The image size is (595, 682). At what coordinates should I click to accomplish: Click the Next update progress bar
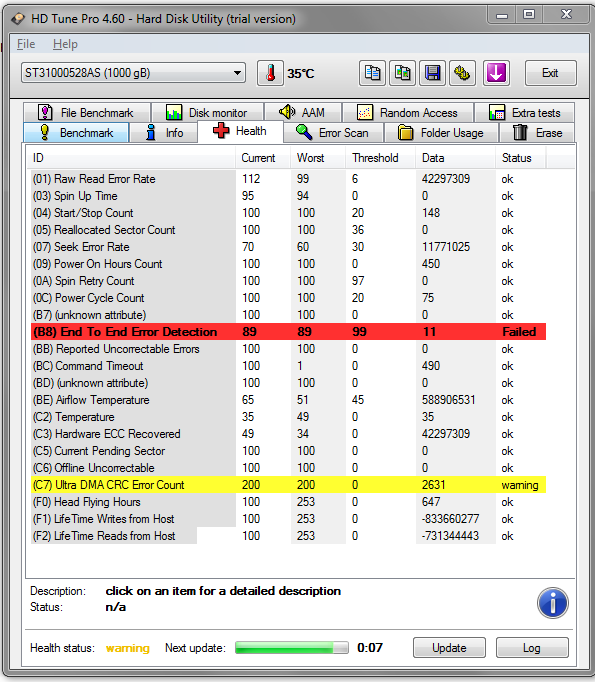tap(291, 648)
